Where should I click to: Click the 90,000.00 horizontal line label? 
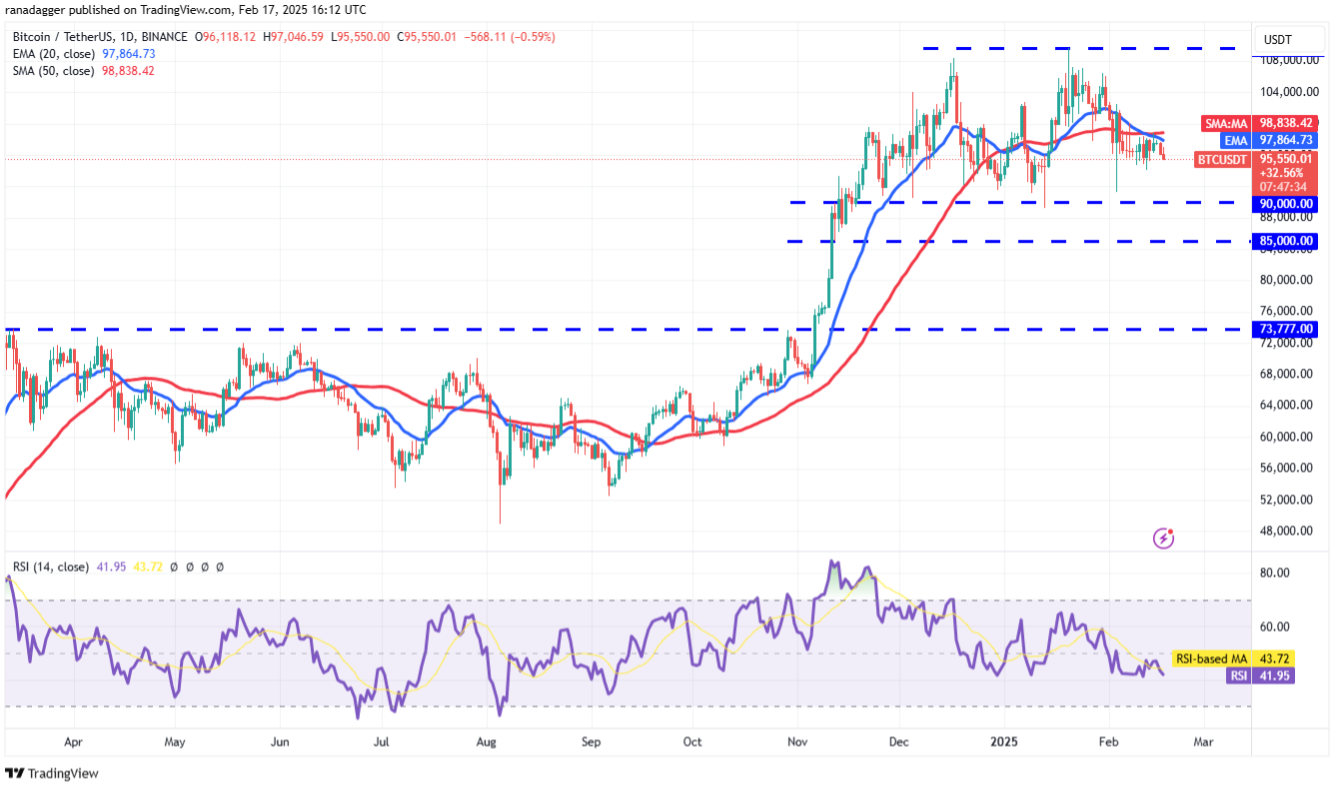pos(1285,203)
